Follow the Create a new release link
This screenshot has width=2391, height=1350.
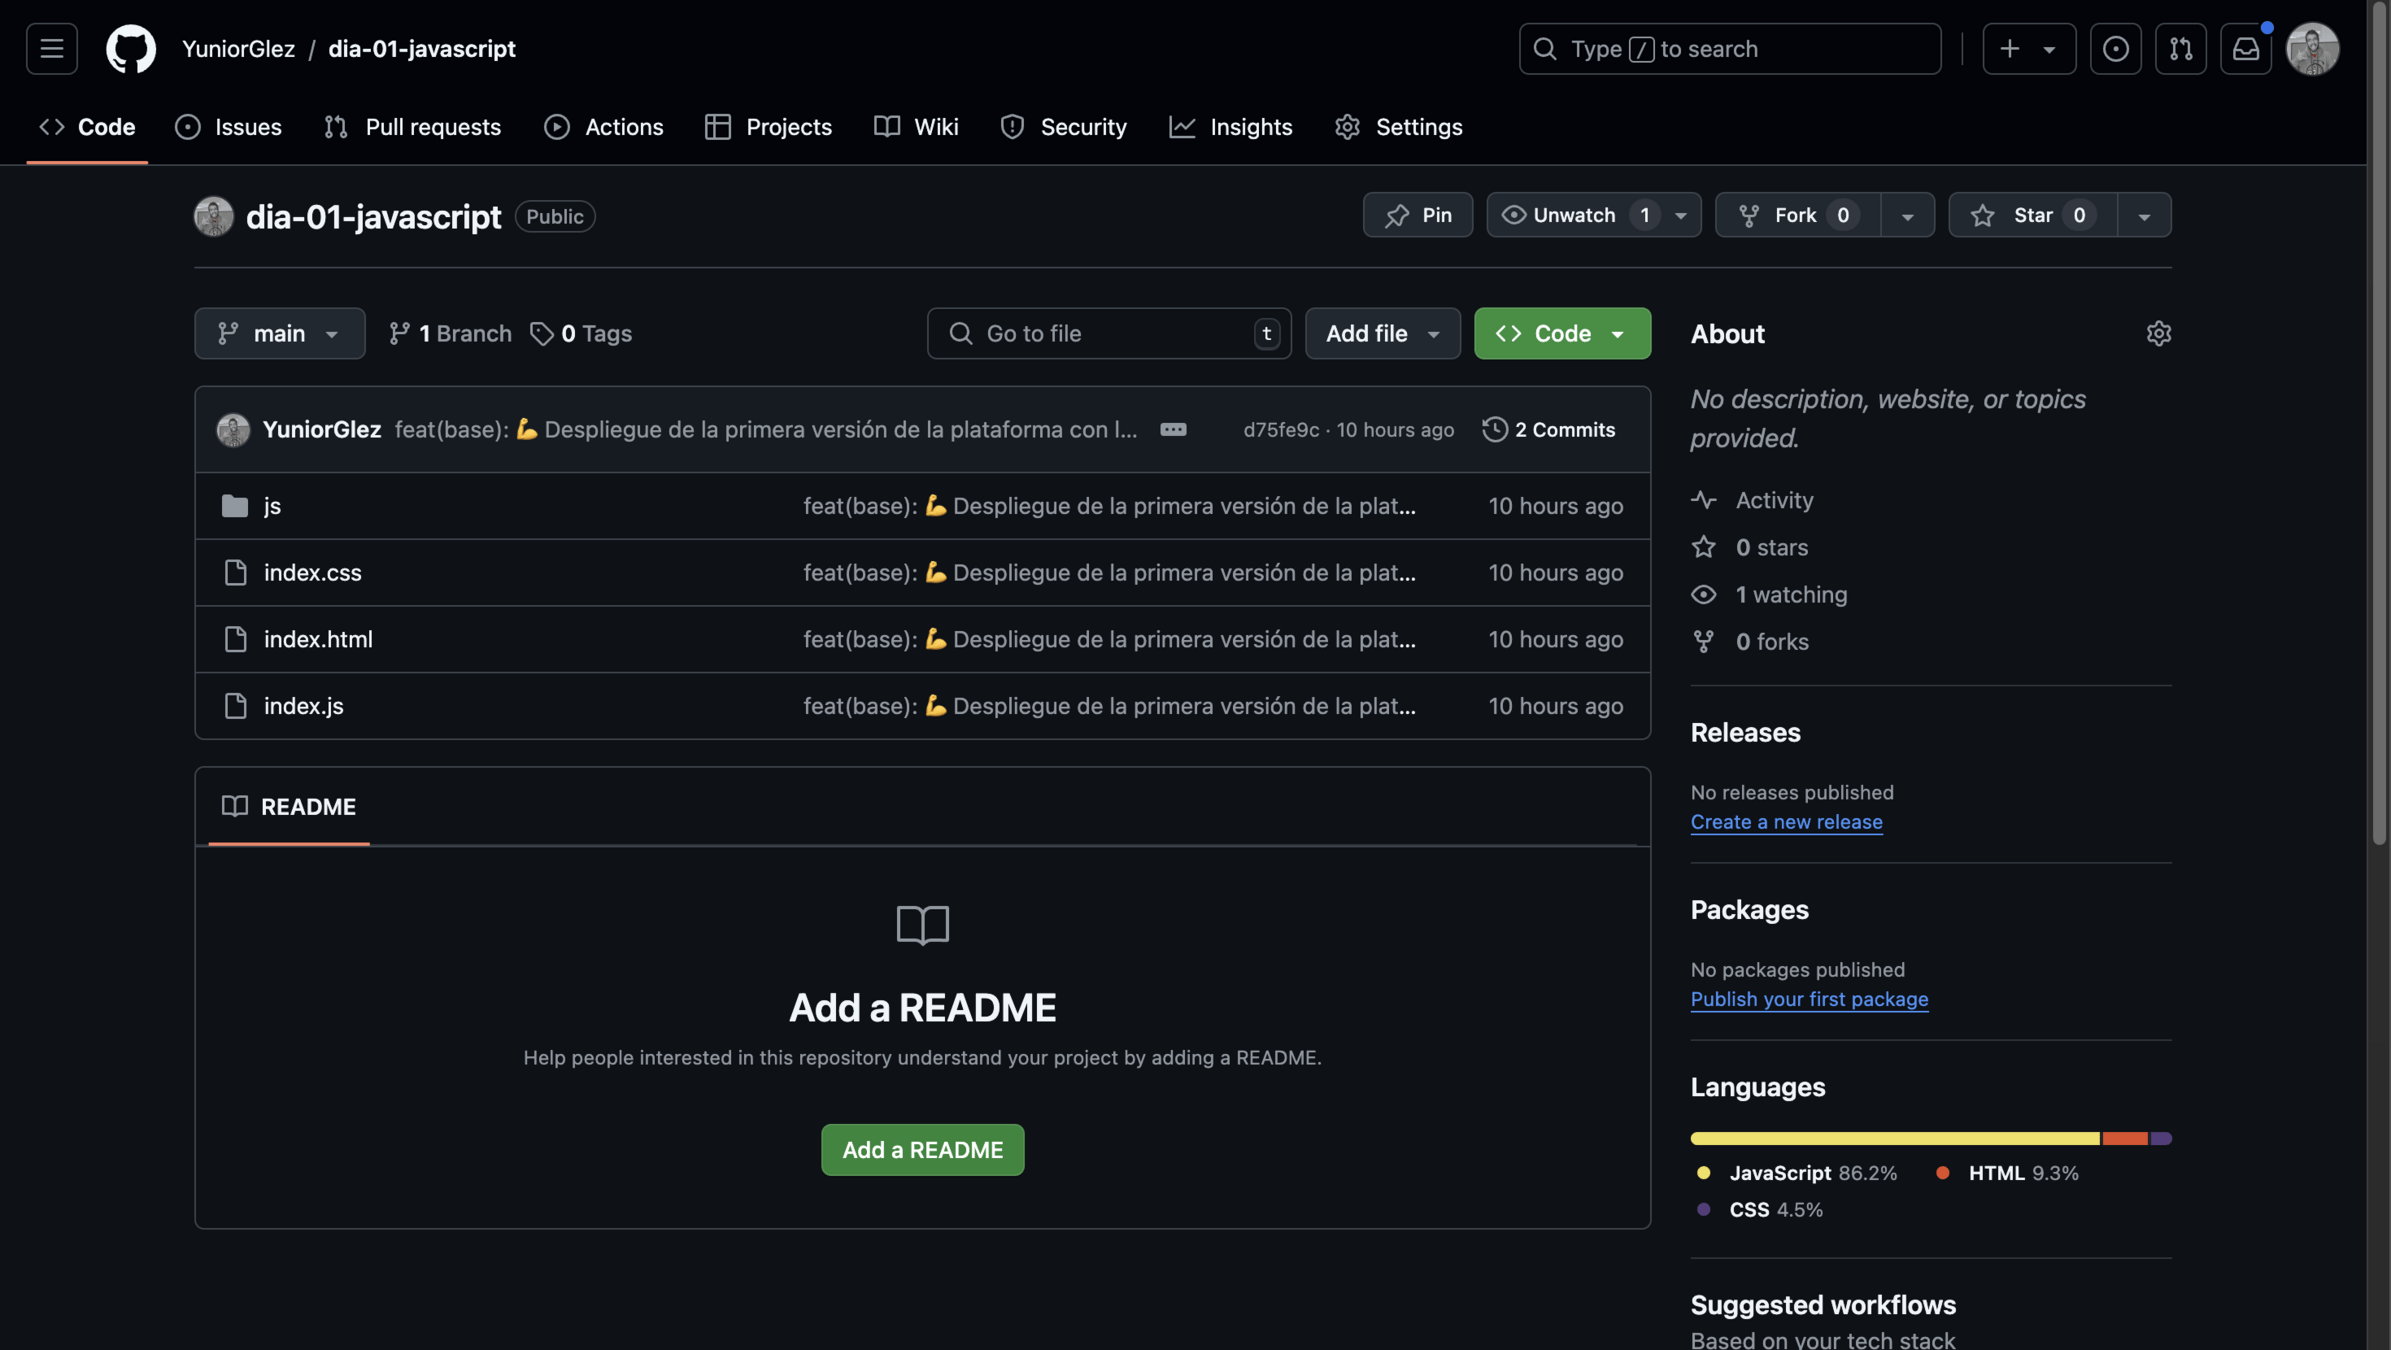point(1786,822)
